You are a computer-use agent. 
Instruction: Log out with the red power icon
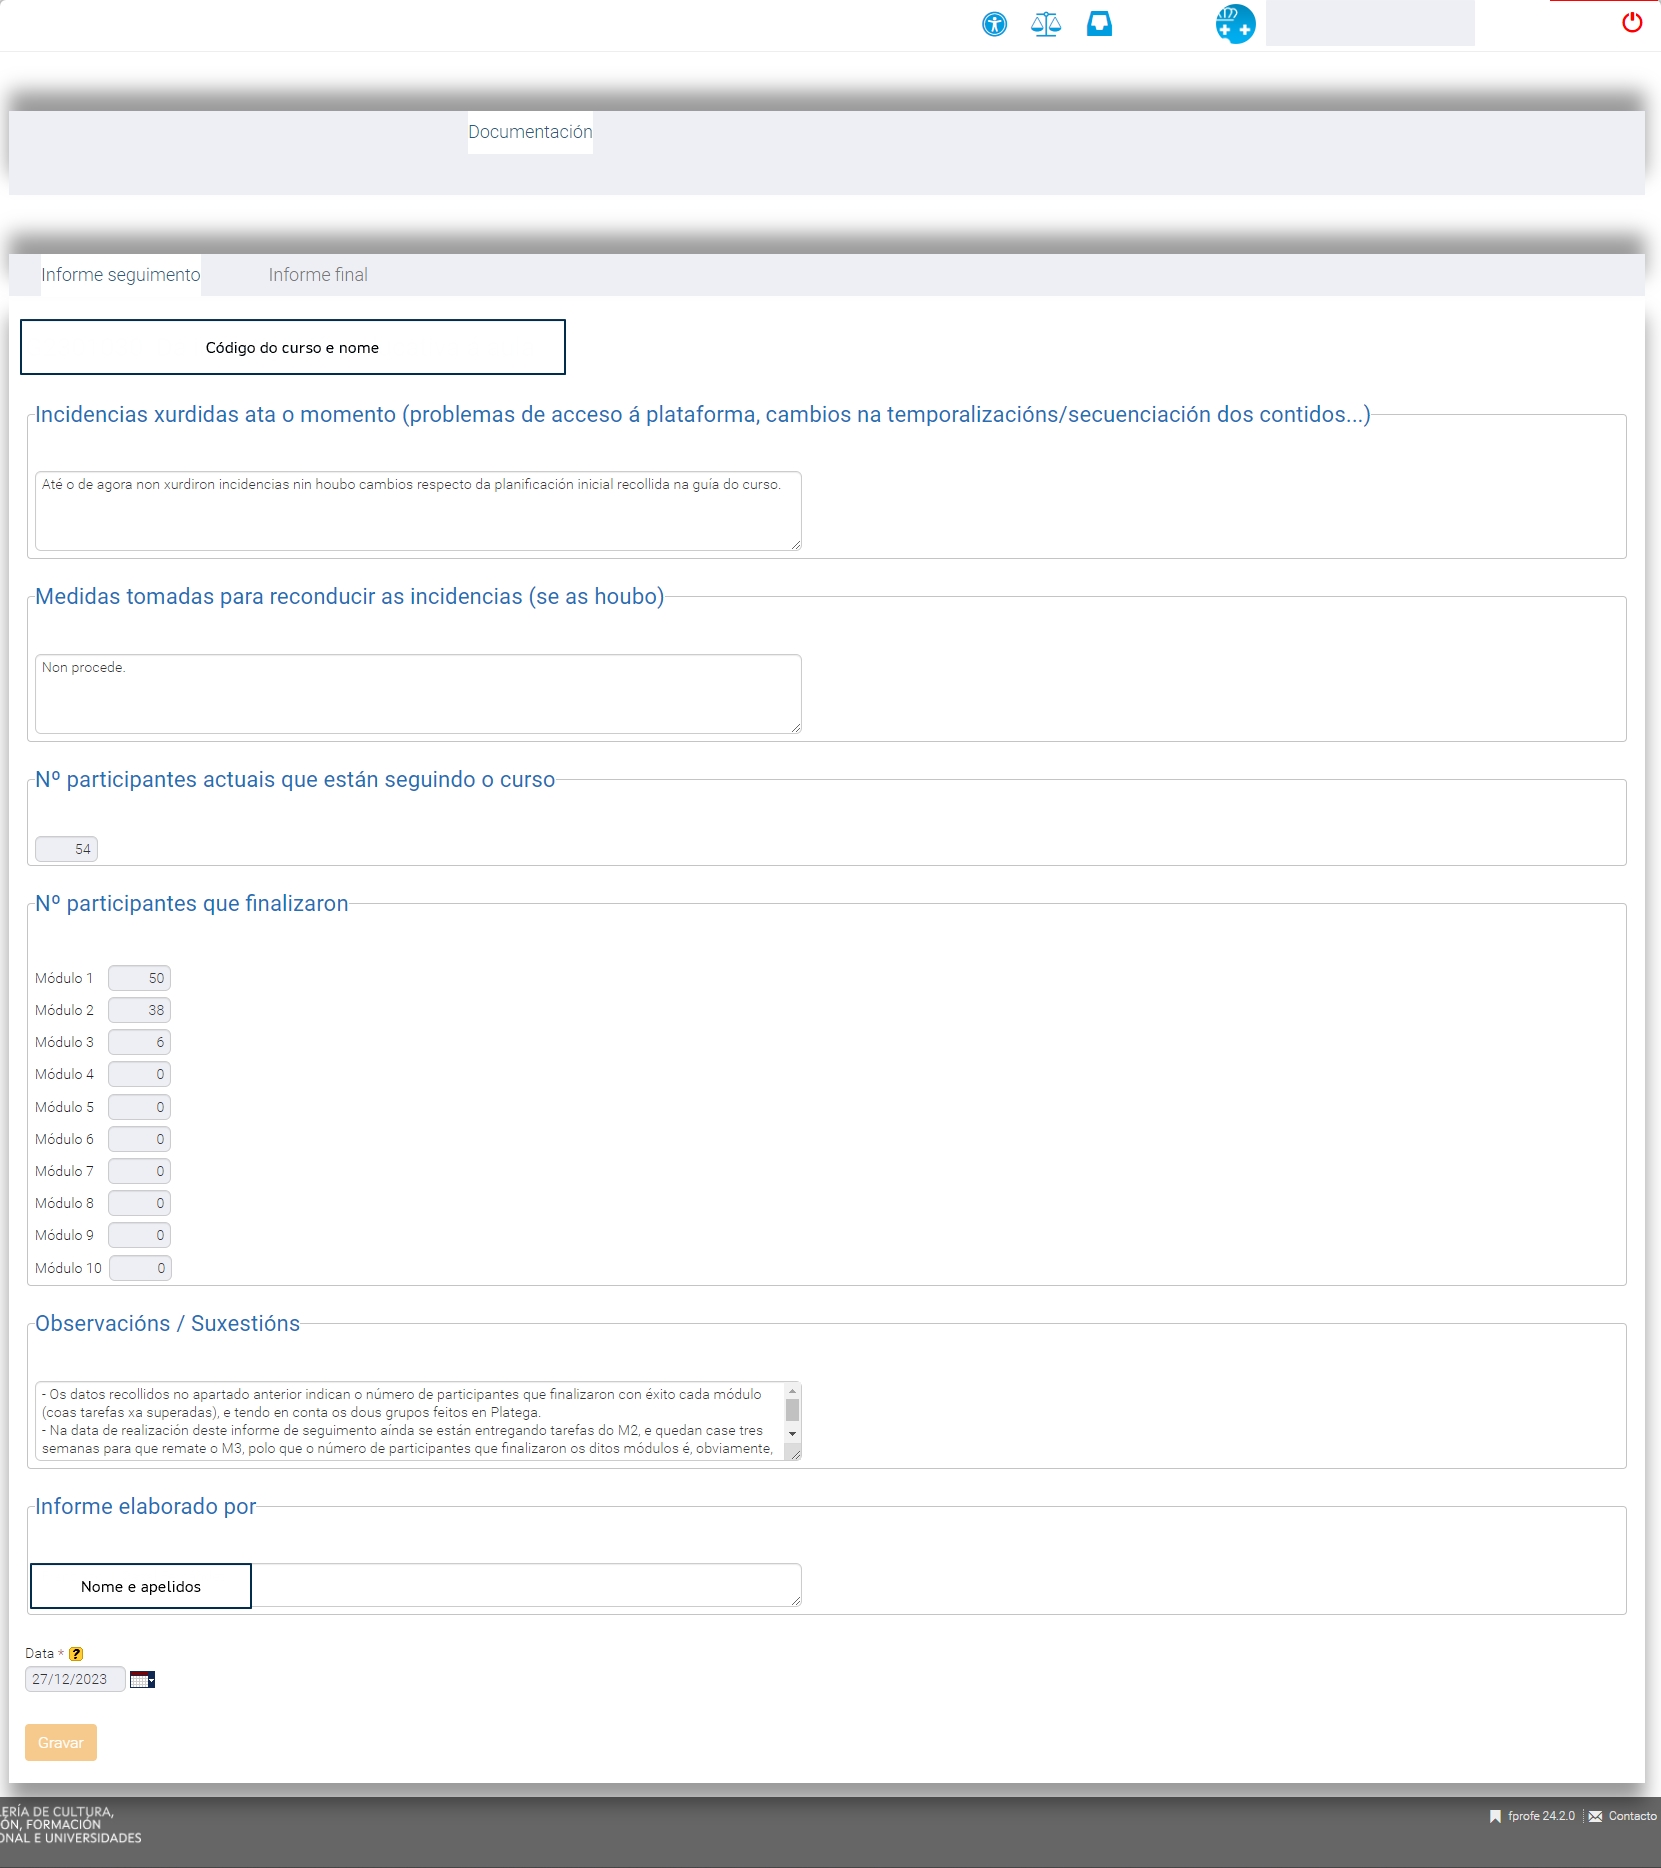pos(1631,22)
